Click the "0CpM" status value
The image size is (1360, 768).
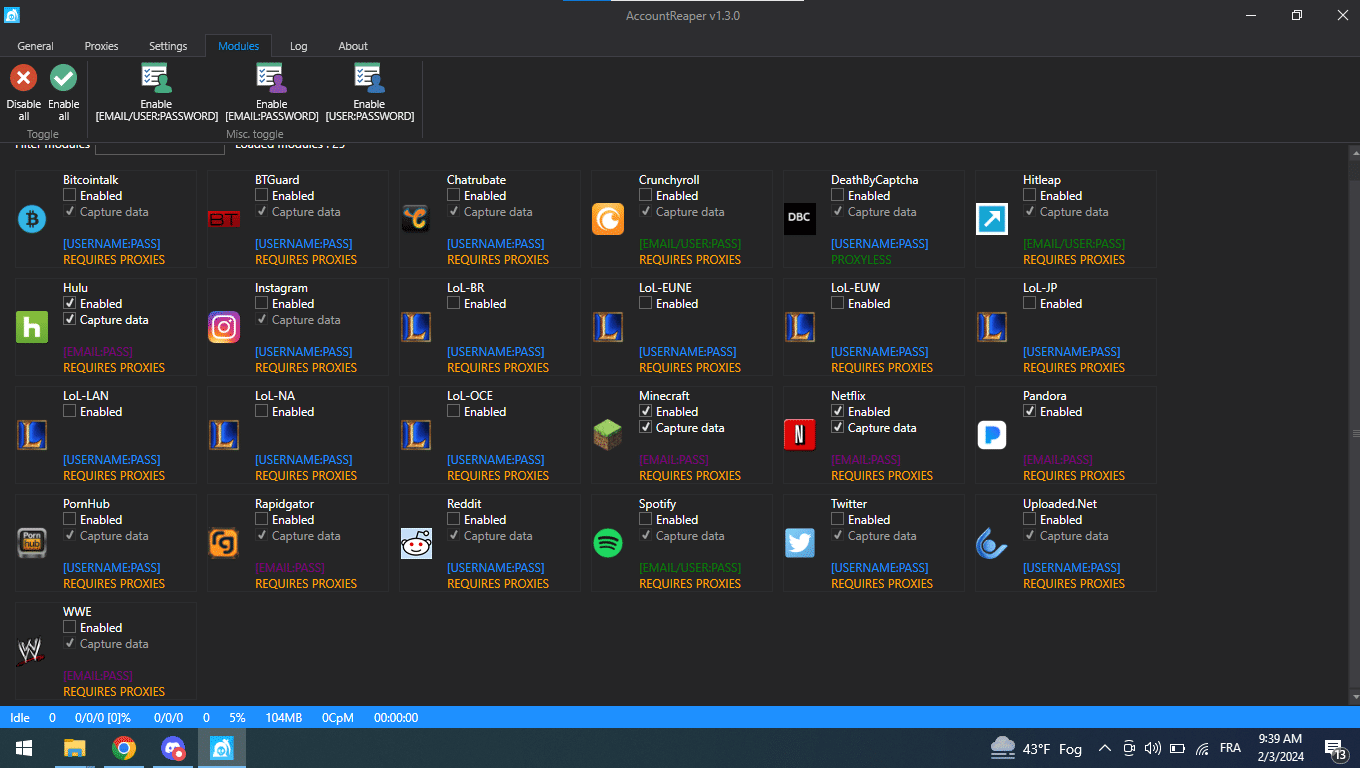(x=338, y=717)
